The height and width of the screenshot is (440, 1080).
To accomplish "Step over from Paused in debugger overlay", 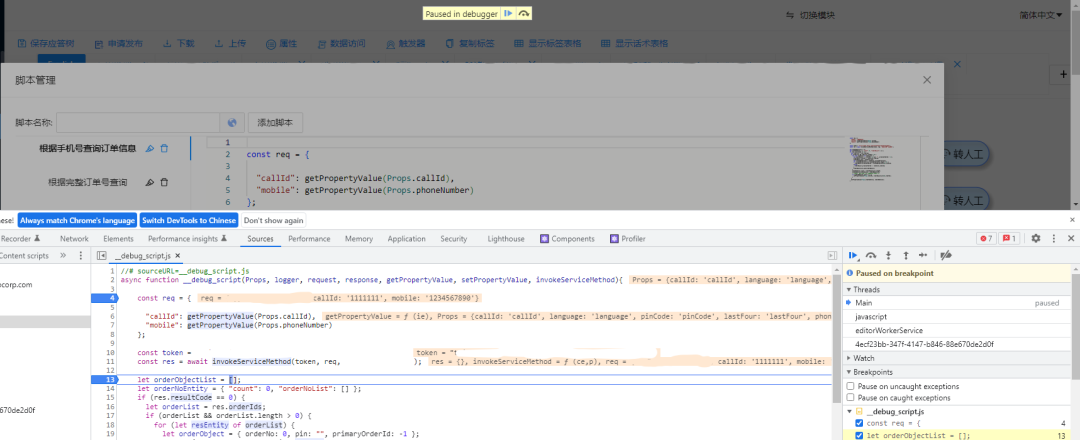I will 524,14.
